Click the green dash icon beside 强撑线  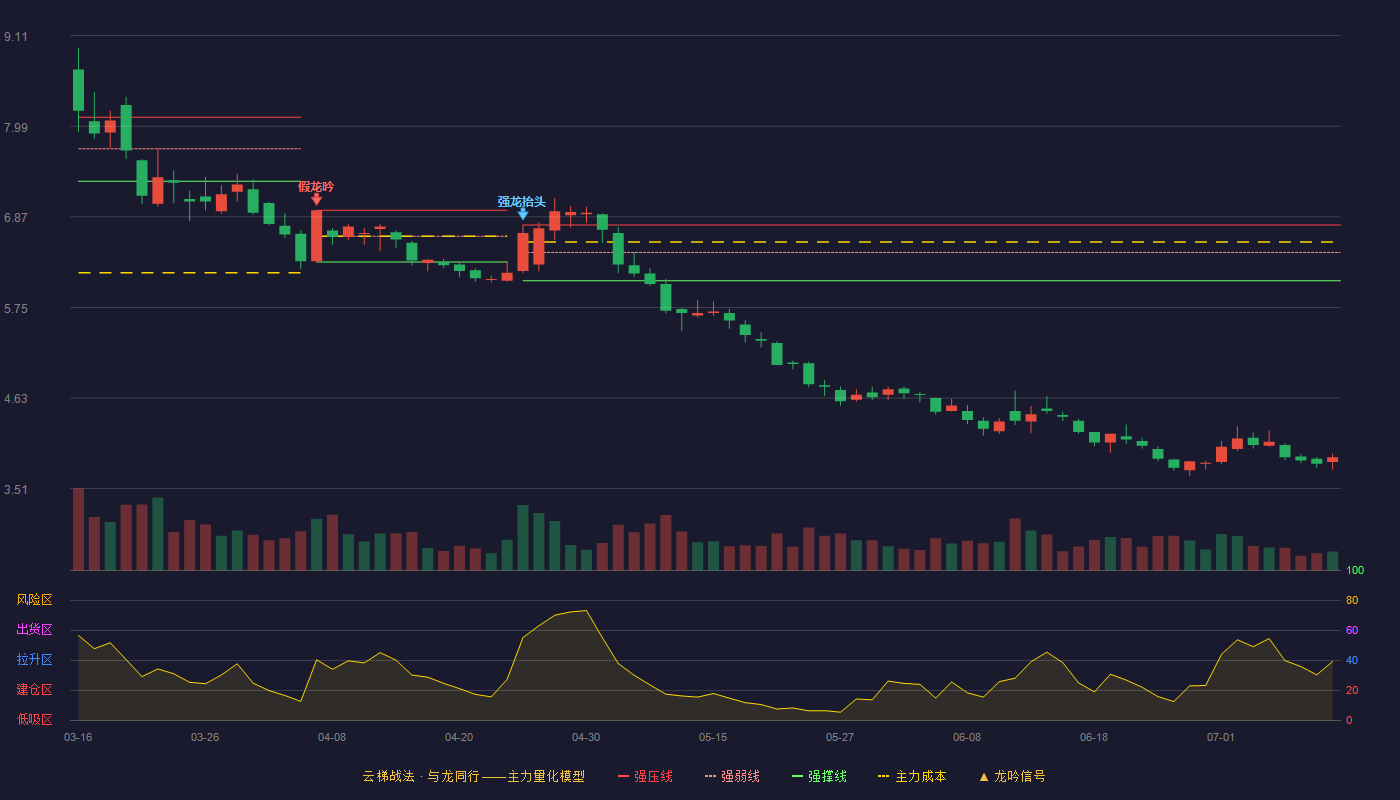tap(797, 776)
